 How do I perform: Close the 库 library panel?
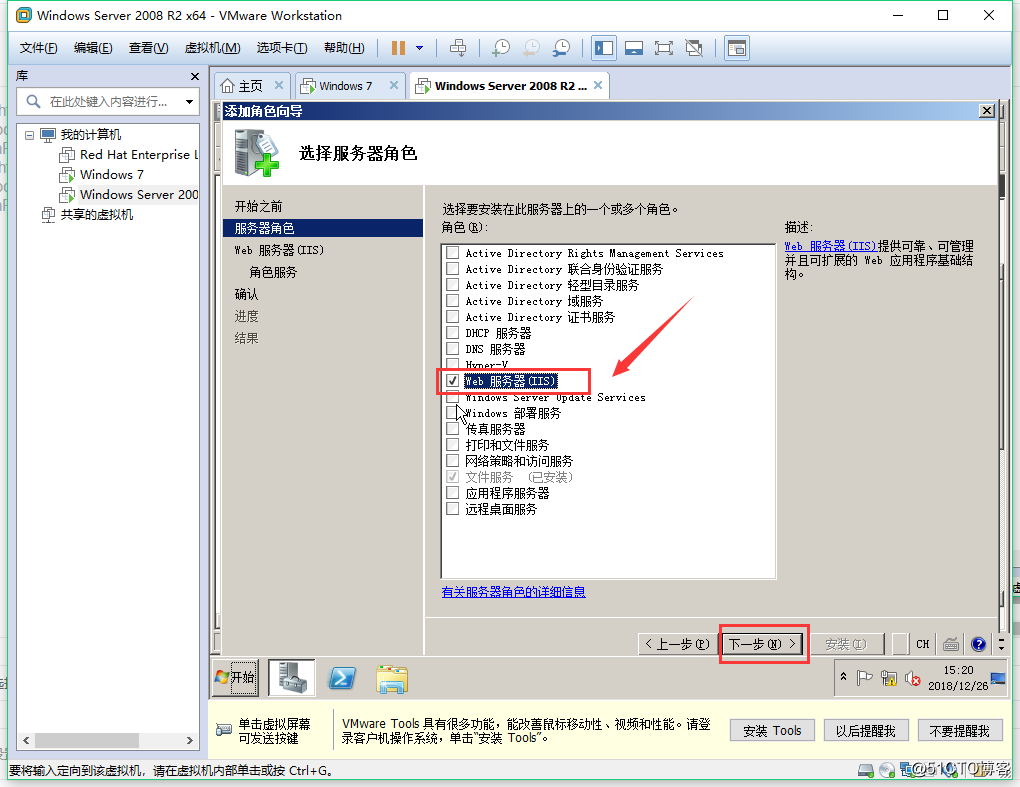195,77
